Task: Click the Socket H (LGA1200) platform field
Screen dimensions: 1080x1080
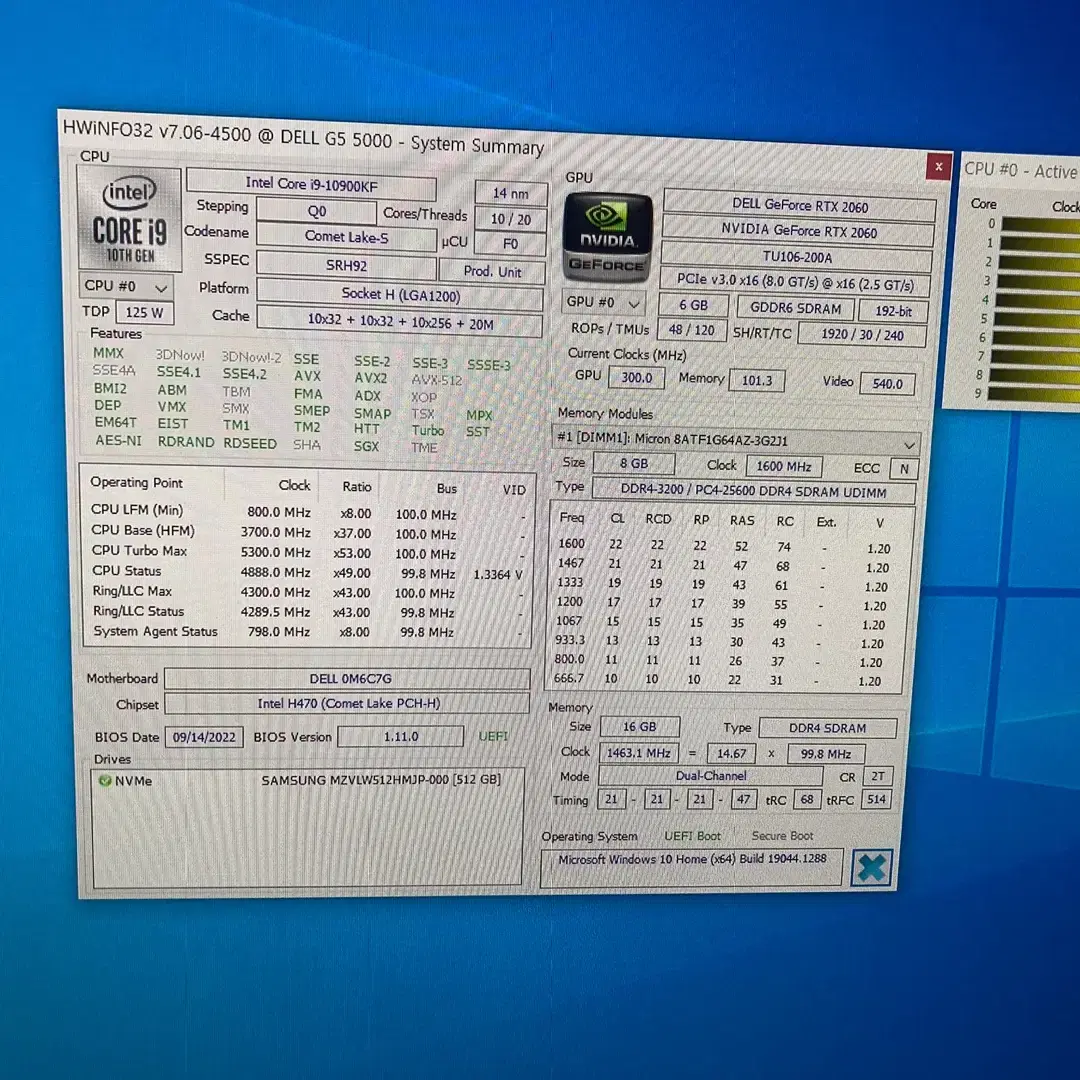Action: [400, 295]
